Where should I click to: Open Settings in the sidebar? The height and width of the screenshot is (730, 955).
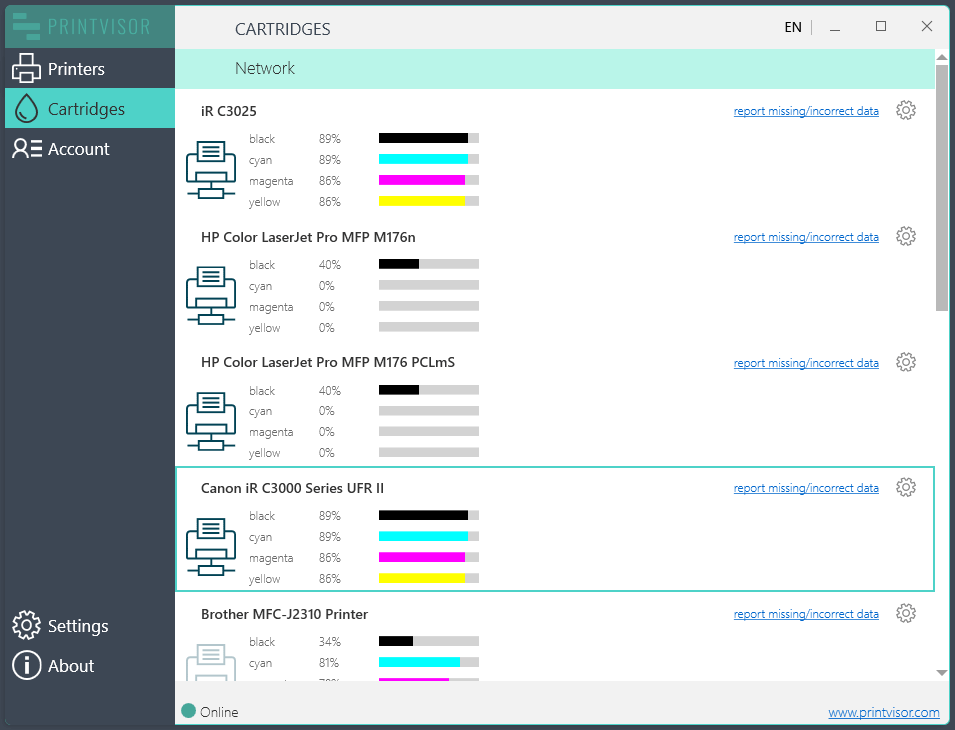click(77, 626)
